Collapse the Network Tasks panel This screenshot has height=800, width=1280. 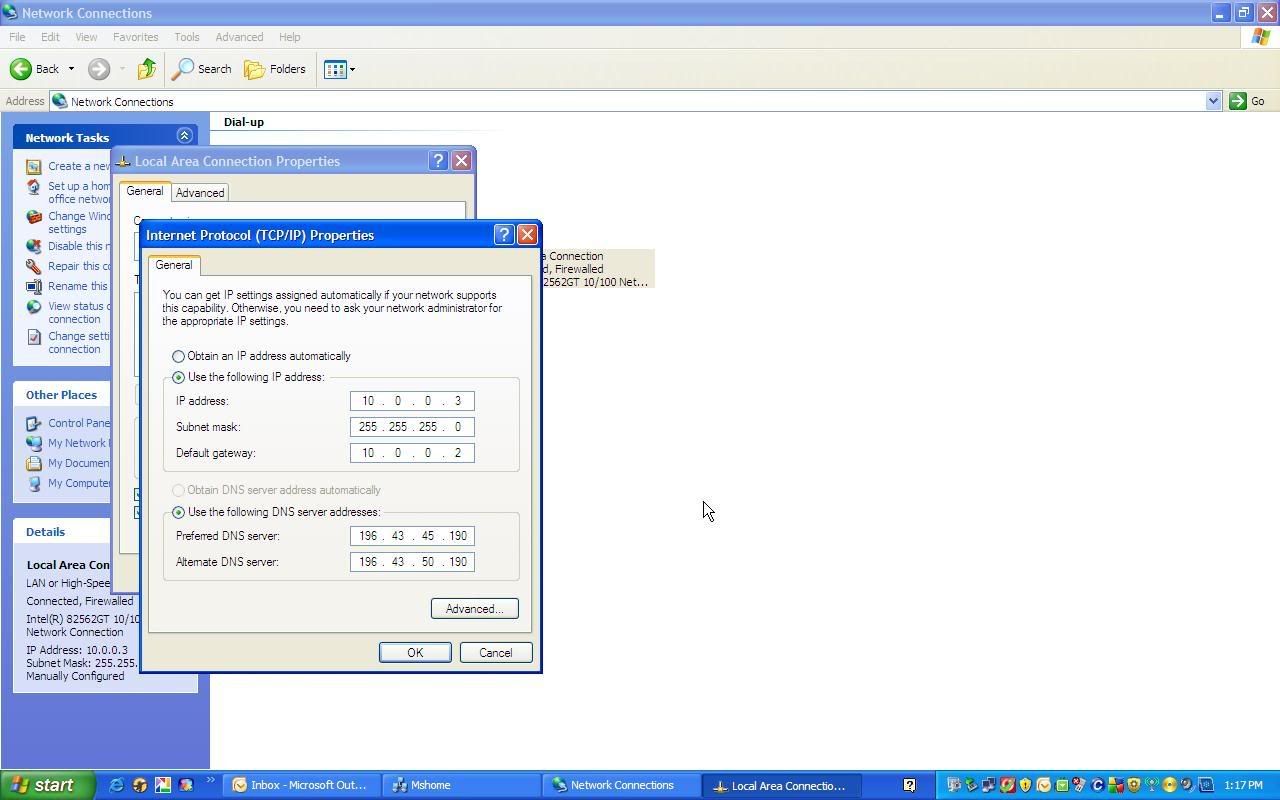click(184, 136)
